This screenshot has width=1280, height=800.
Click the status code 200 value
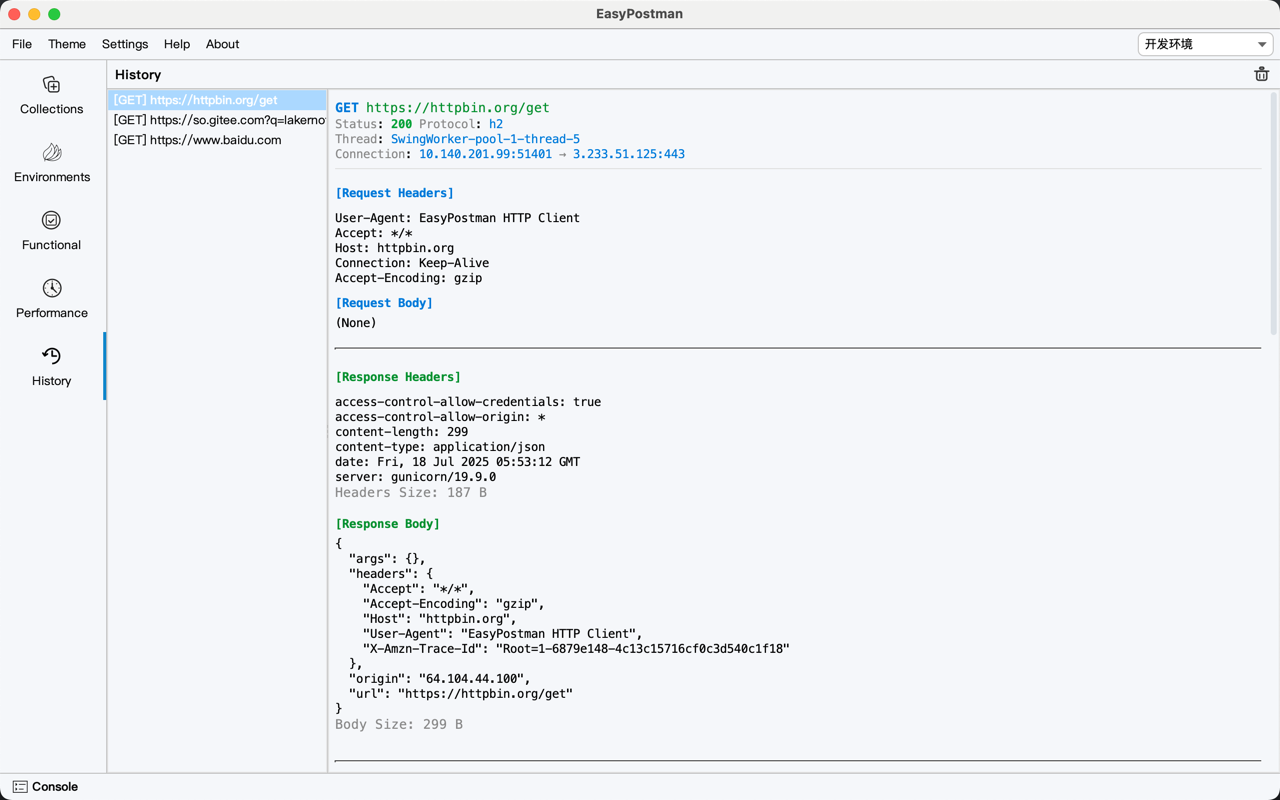click(x=401, y=124)
